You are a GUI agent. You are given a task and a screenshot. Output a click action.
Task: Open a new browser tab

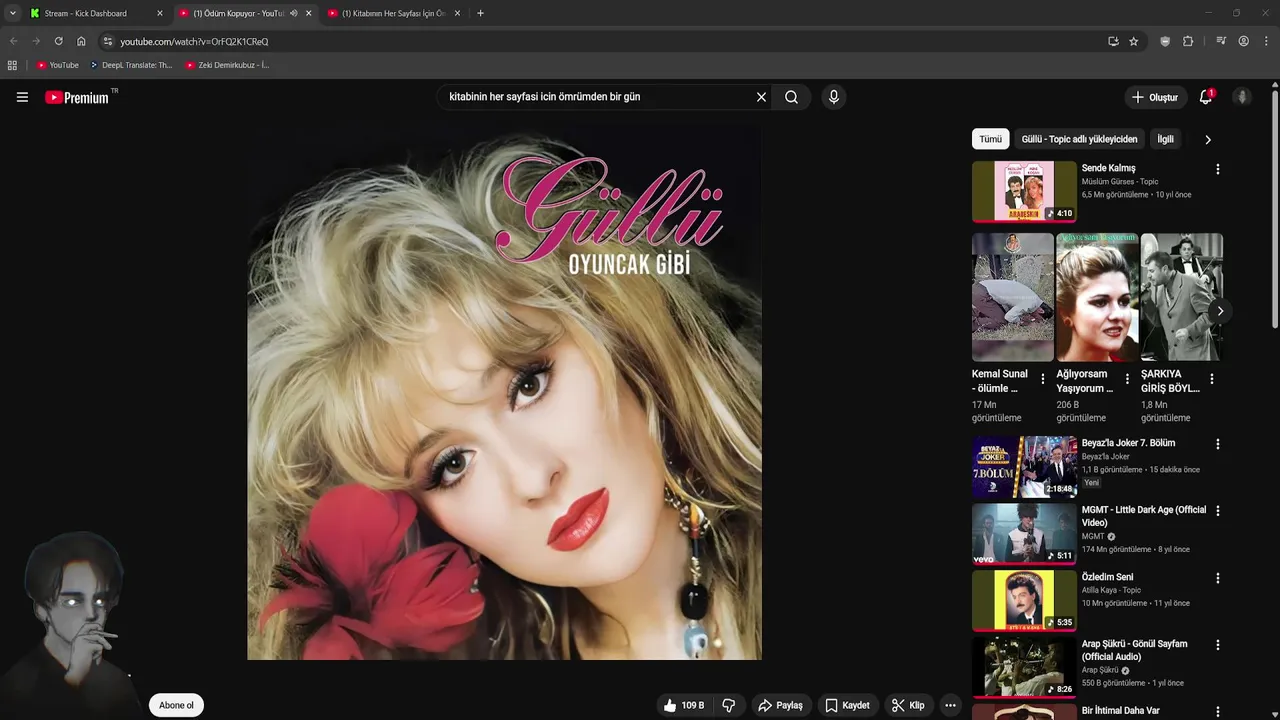pyautogui.click(x=480, y=13)
